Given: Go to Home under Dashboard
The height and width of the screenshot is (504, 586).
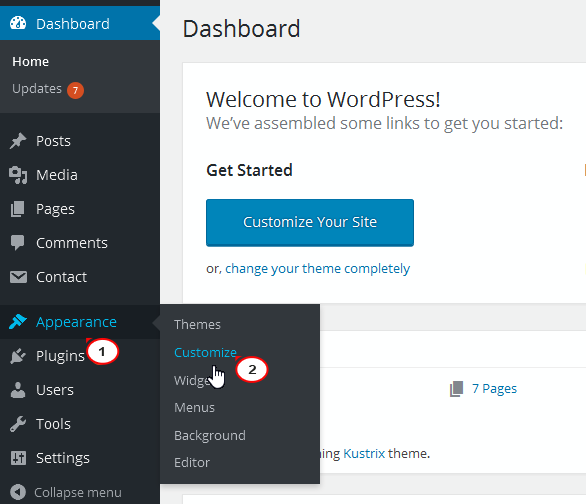Looking at the screenshot, I should (x=30, y=62).
